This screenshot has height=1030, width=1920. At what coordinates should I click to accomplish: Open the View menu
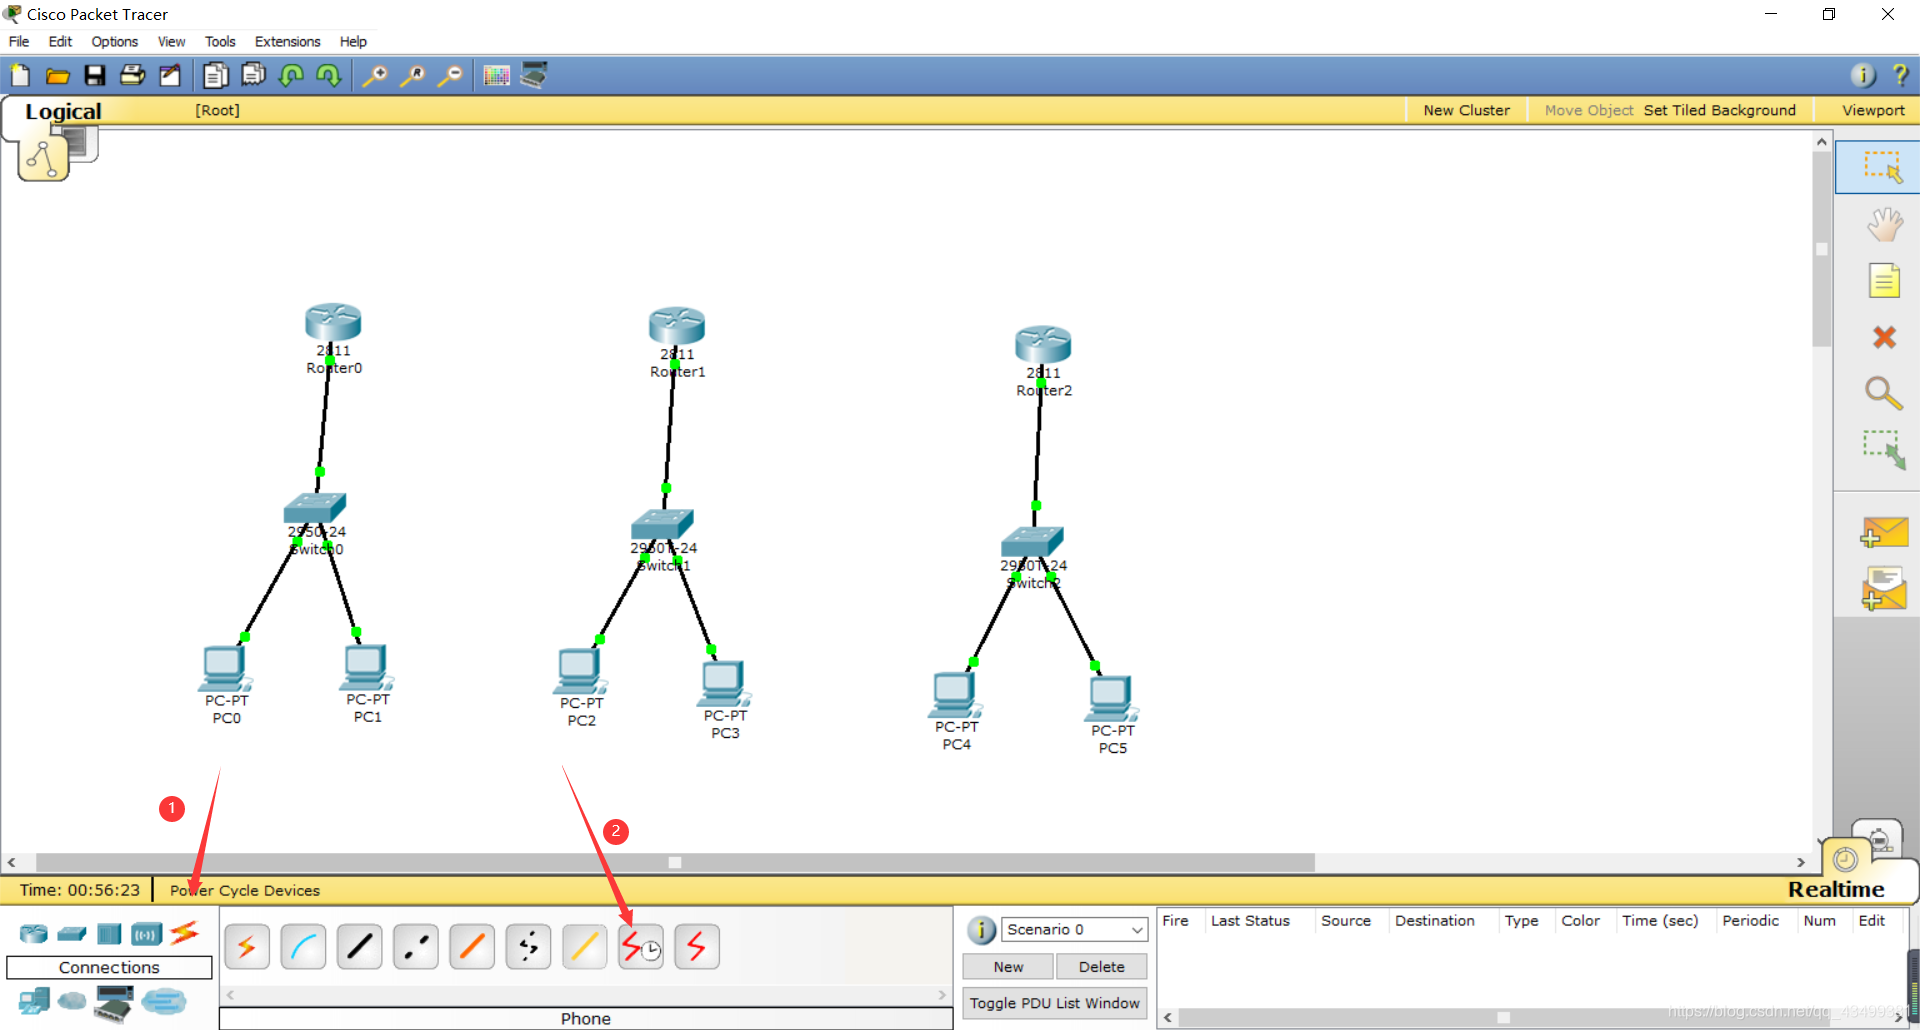[x=172, y=41]
